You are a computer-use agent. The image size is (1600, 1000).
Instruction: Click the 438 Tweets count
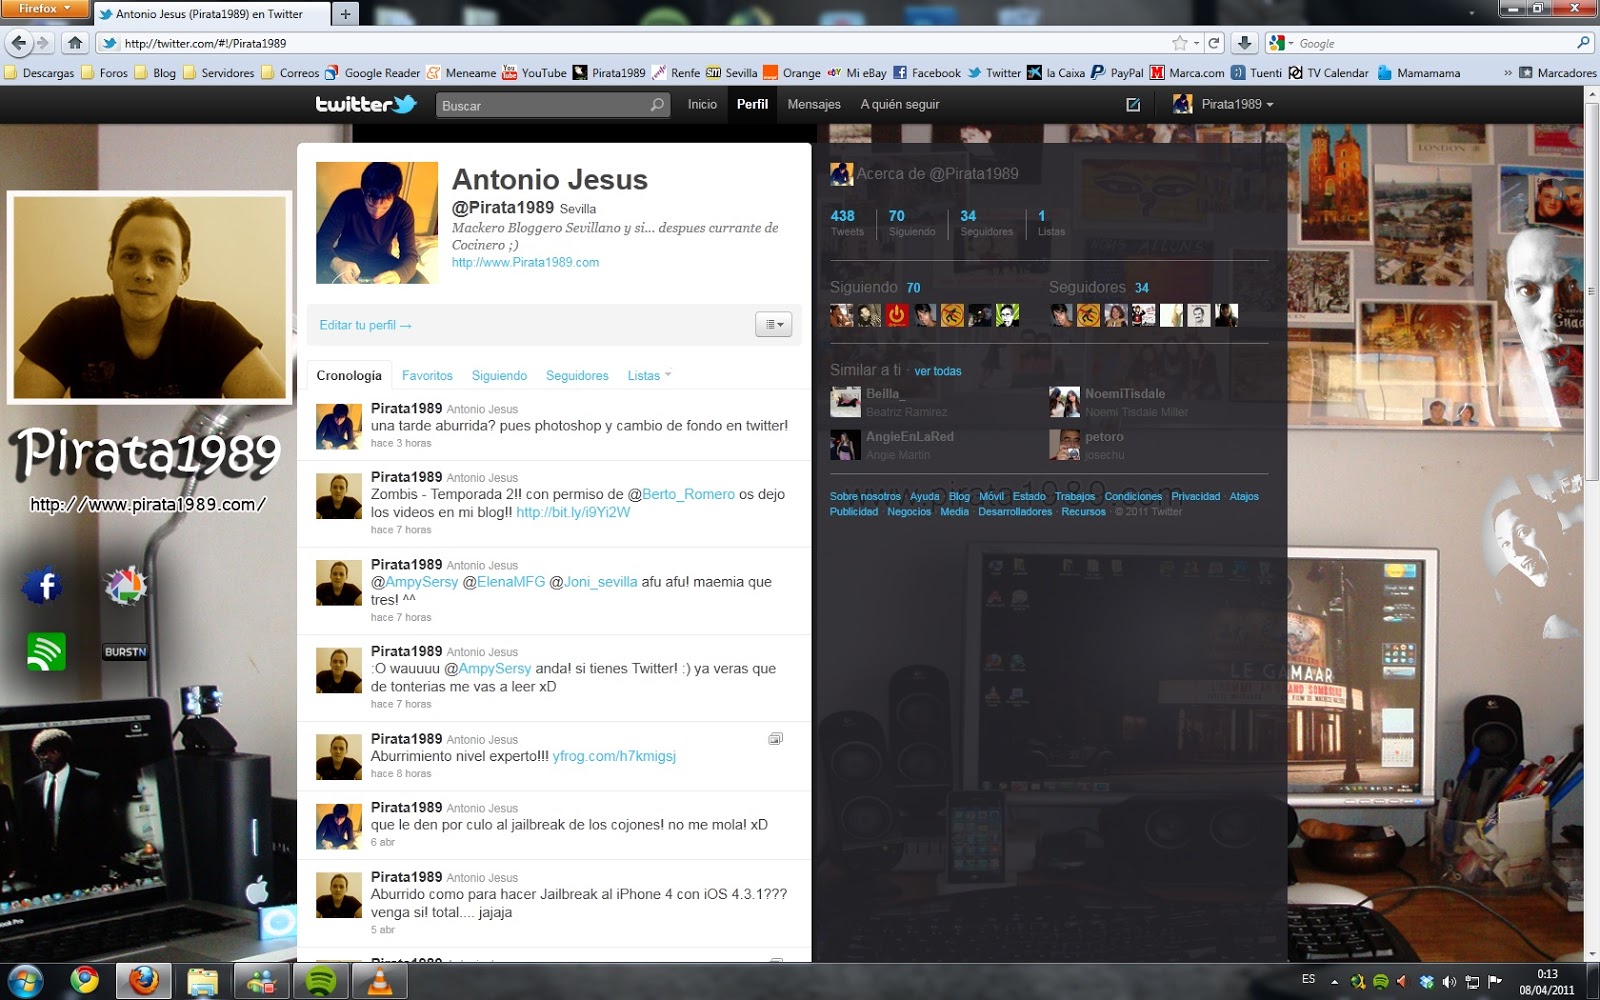846,223
